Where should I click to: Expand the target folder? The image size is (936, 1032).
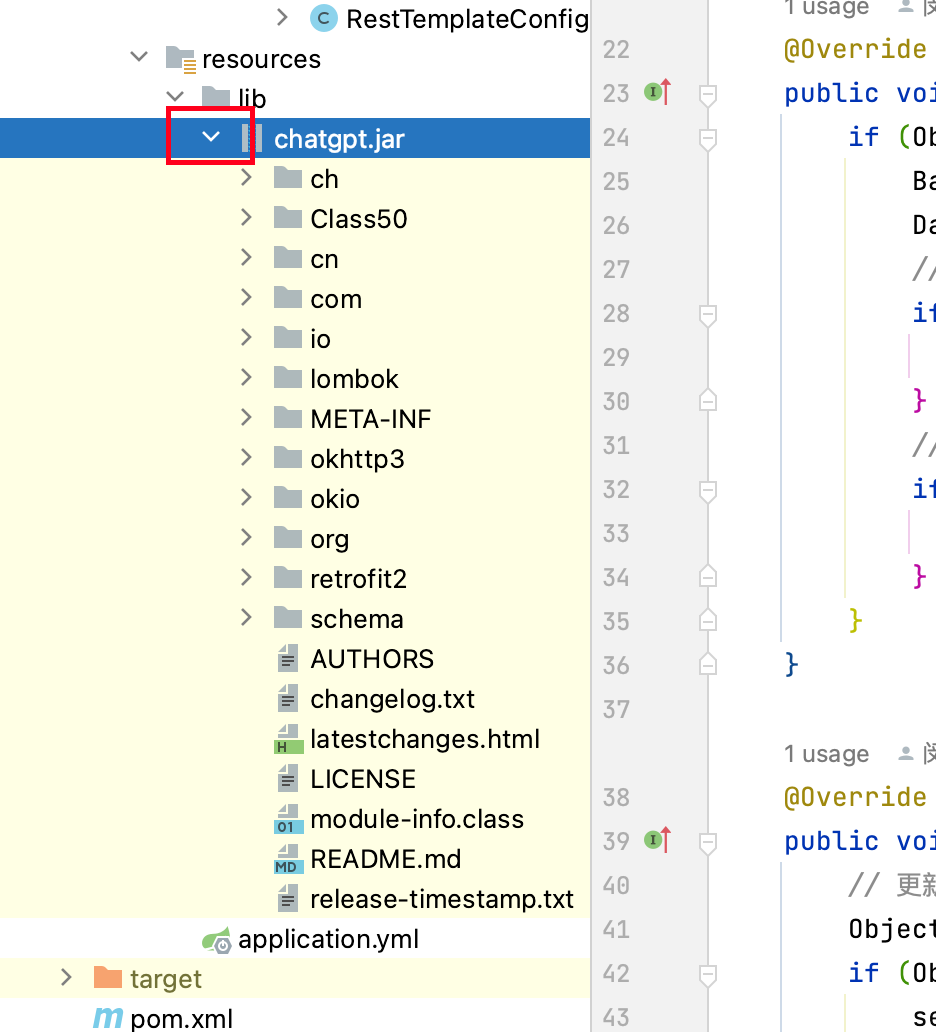[66, 977]
